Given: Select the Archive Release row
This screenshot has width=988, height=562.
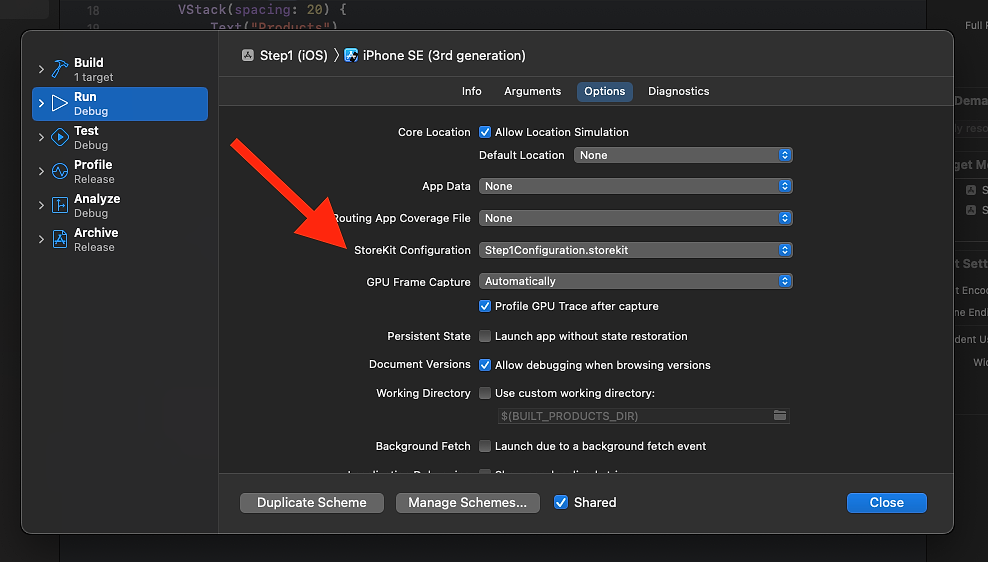Looking at the screenshot, I should (x=120, y=239).
